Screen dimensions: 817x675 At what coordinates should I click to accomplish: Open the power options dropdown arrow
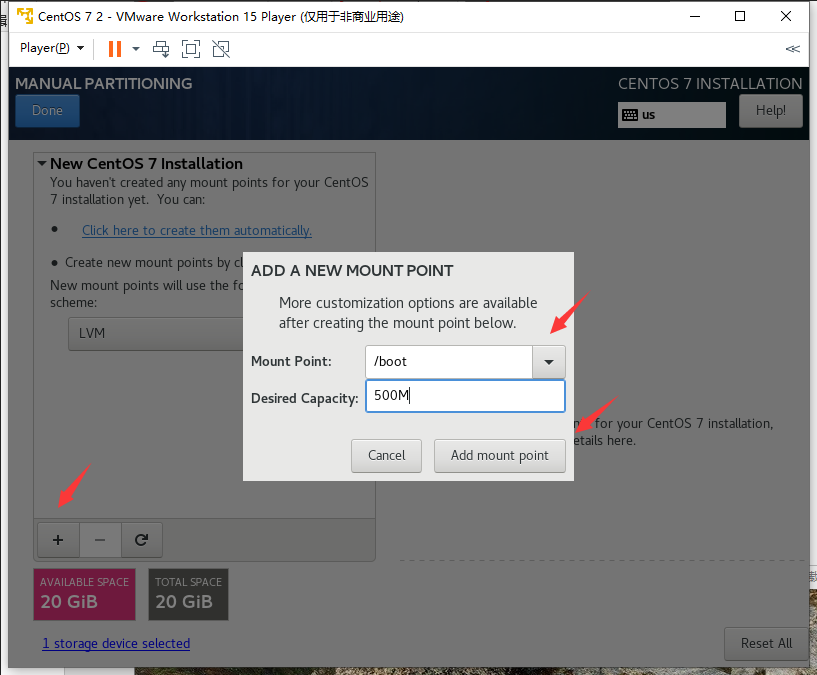[x=136, y=49]
